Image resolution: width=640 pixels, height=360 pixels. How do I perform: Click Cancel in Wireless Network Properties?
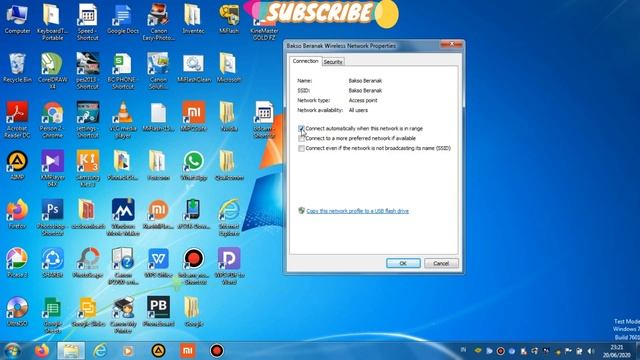[441, 263]
